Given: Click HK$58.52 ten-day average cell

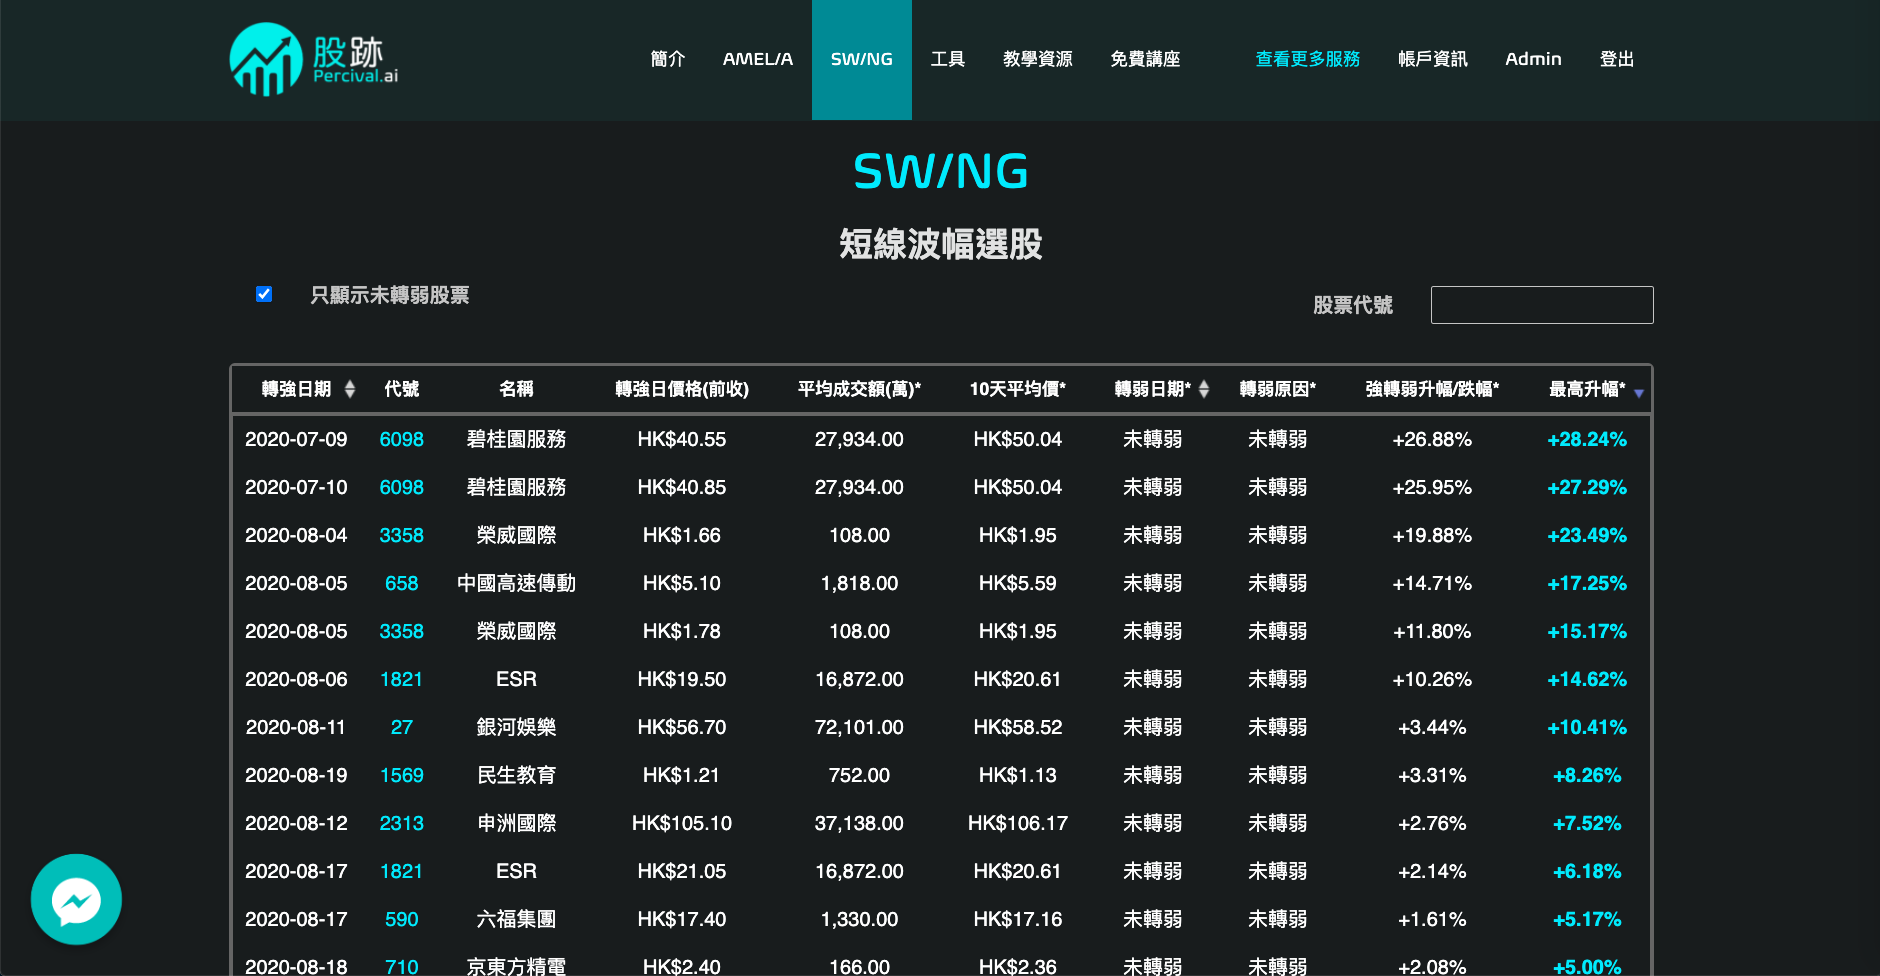Looking at the screenshot, I should (1018, 727).
